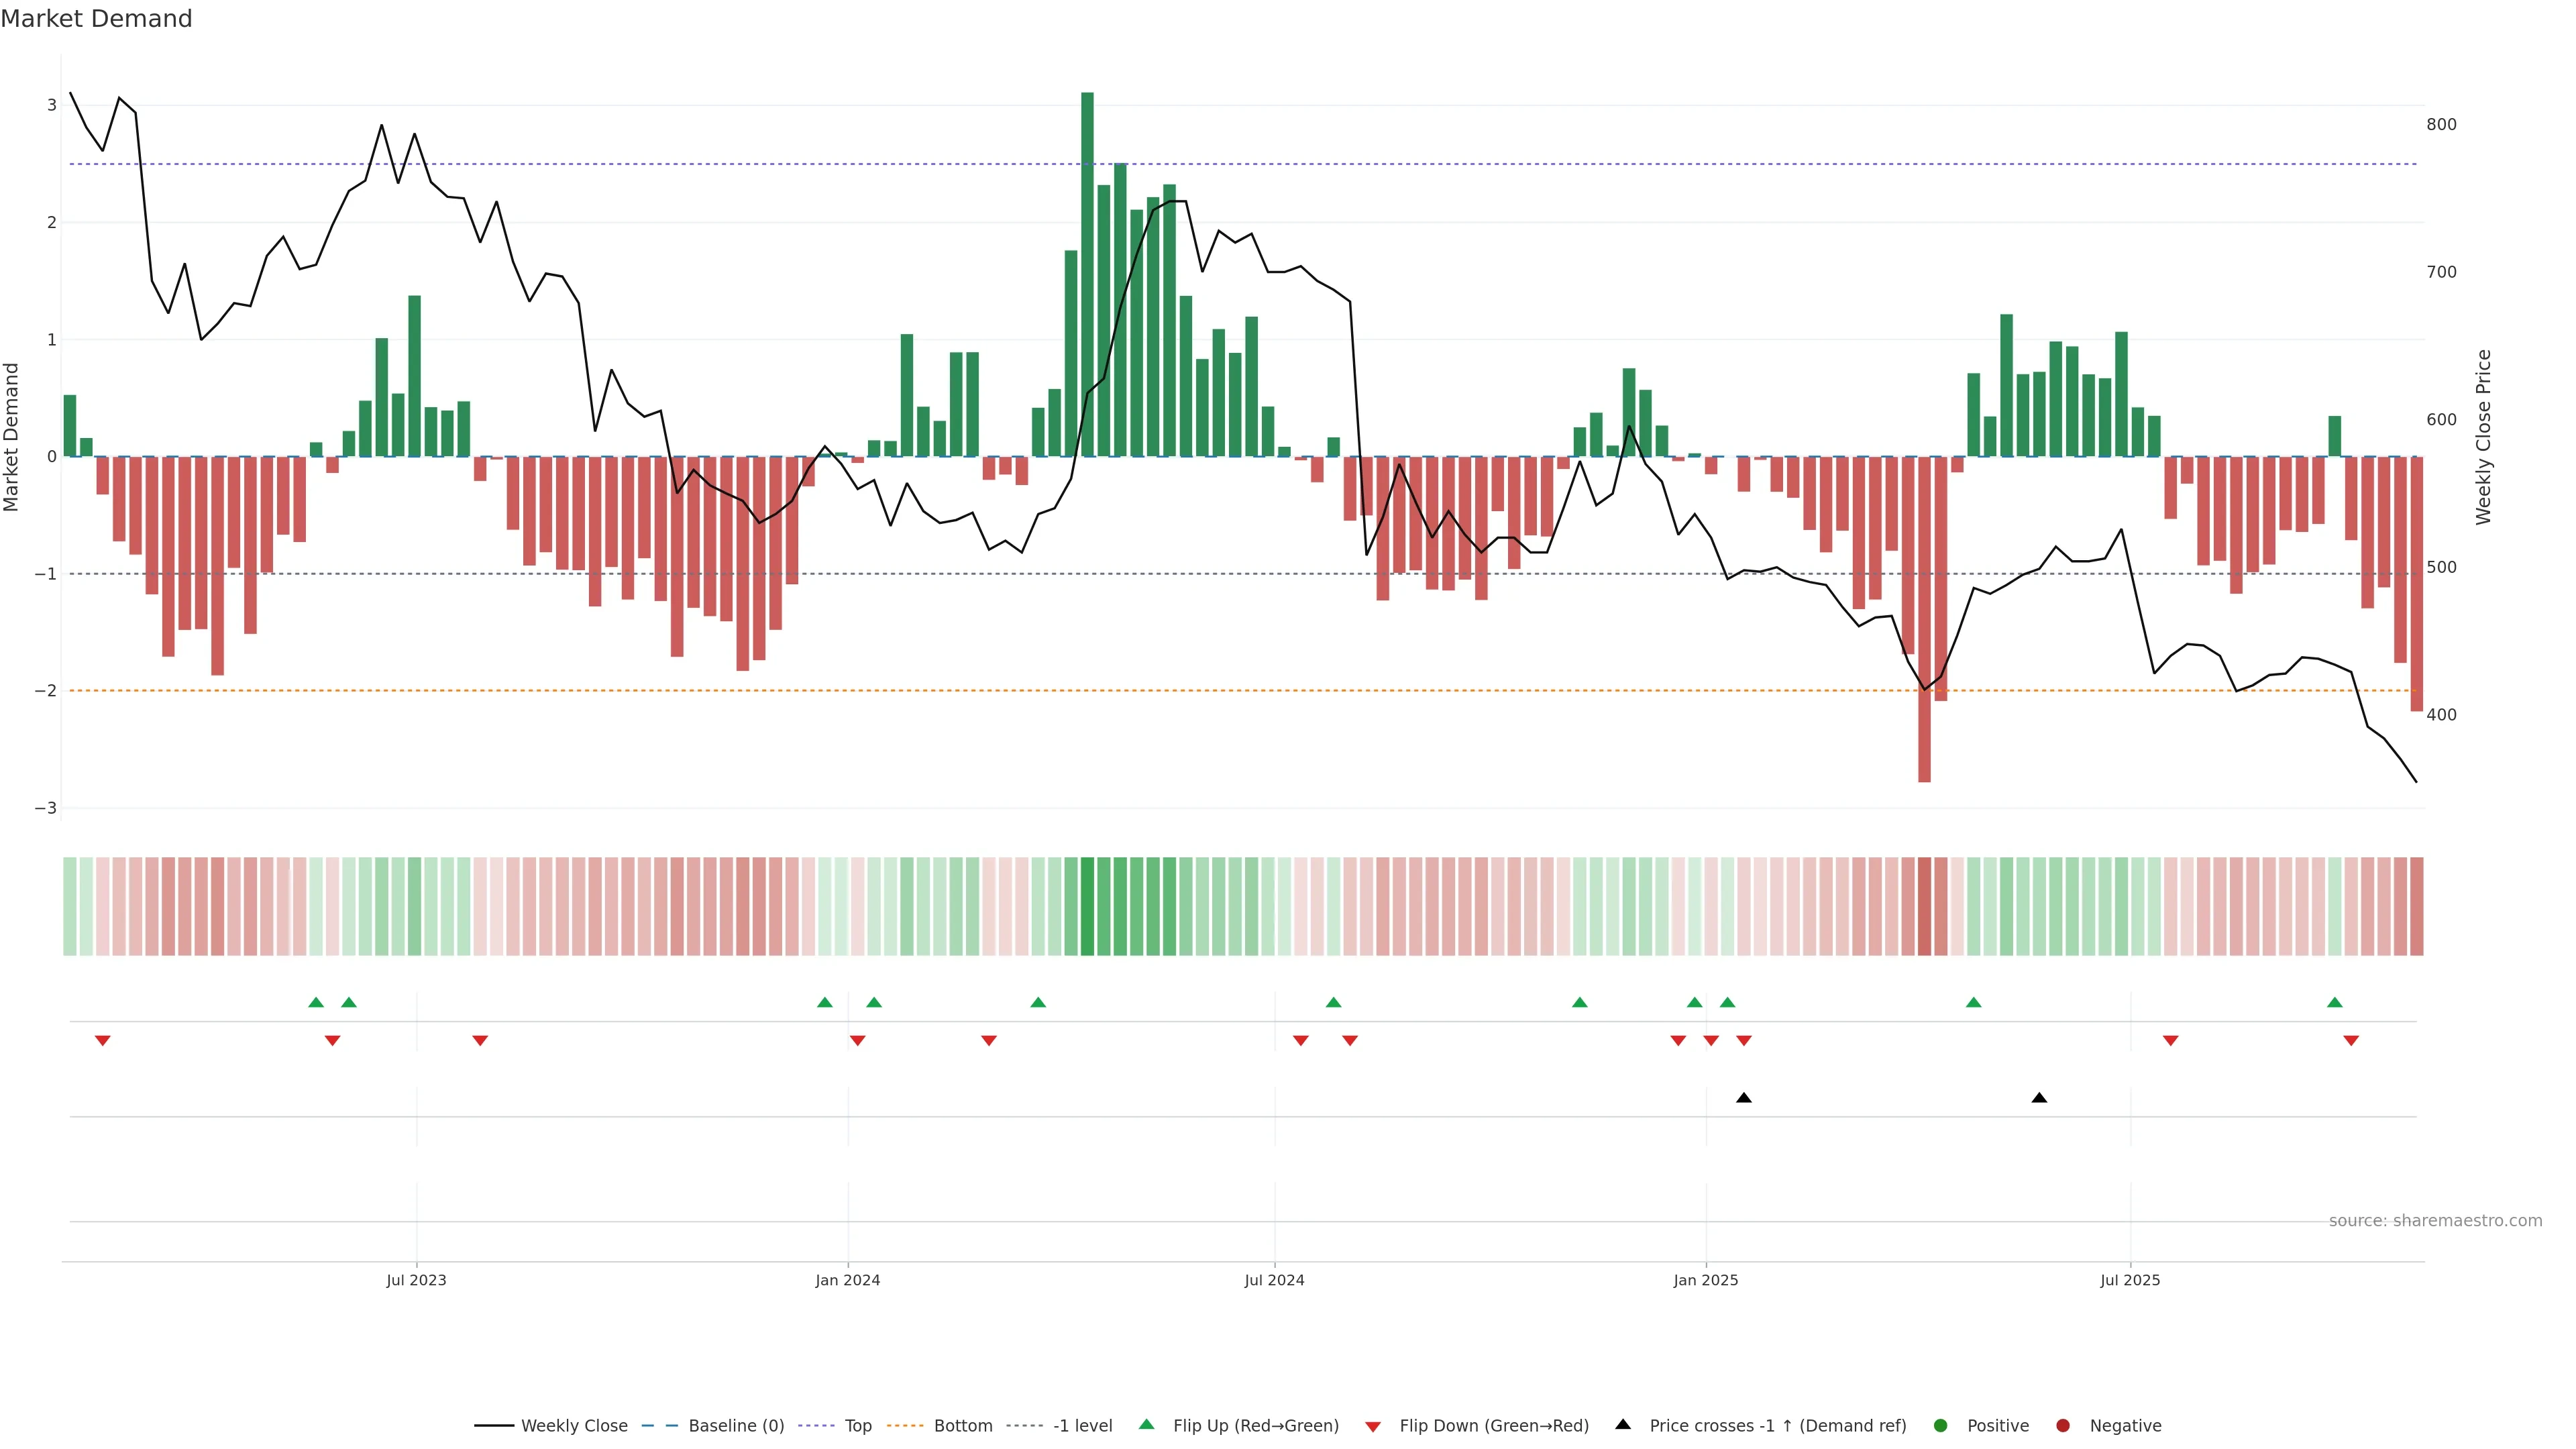Click the rightmost green Flip Up marker
The height and width of the screenshot is (1449, 2576).
pos(2334,1002)
